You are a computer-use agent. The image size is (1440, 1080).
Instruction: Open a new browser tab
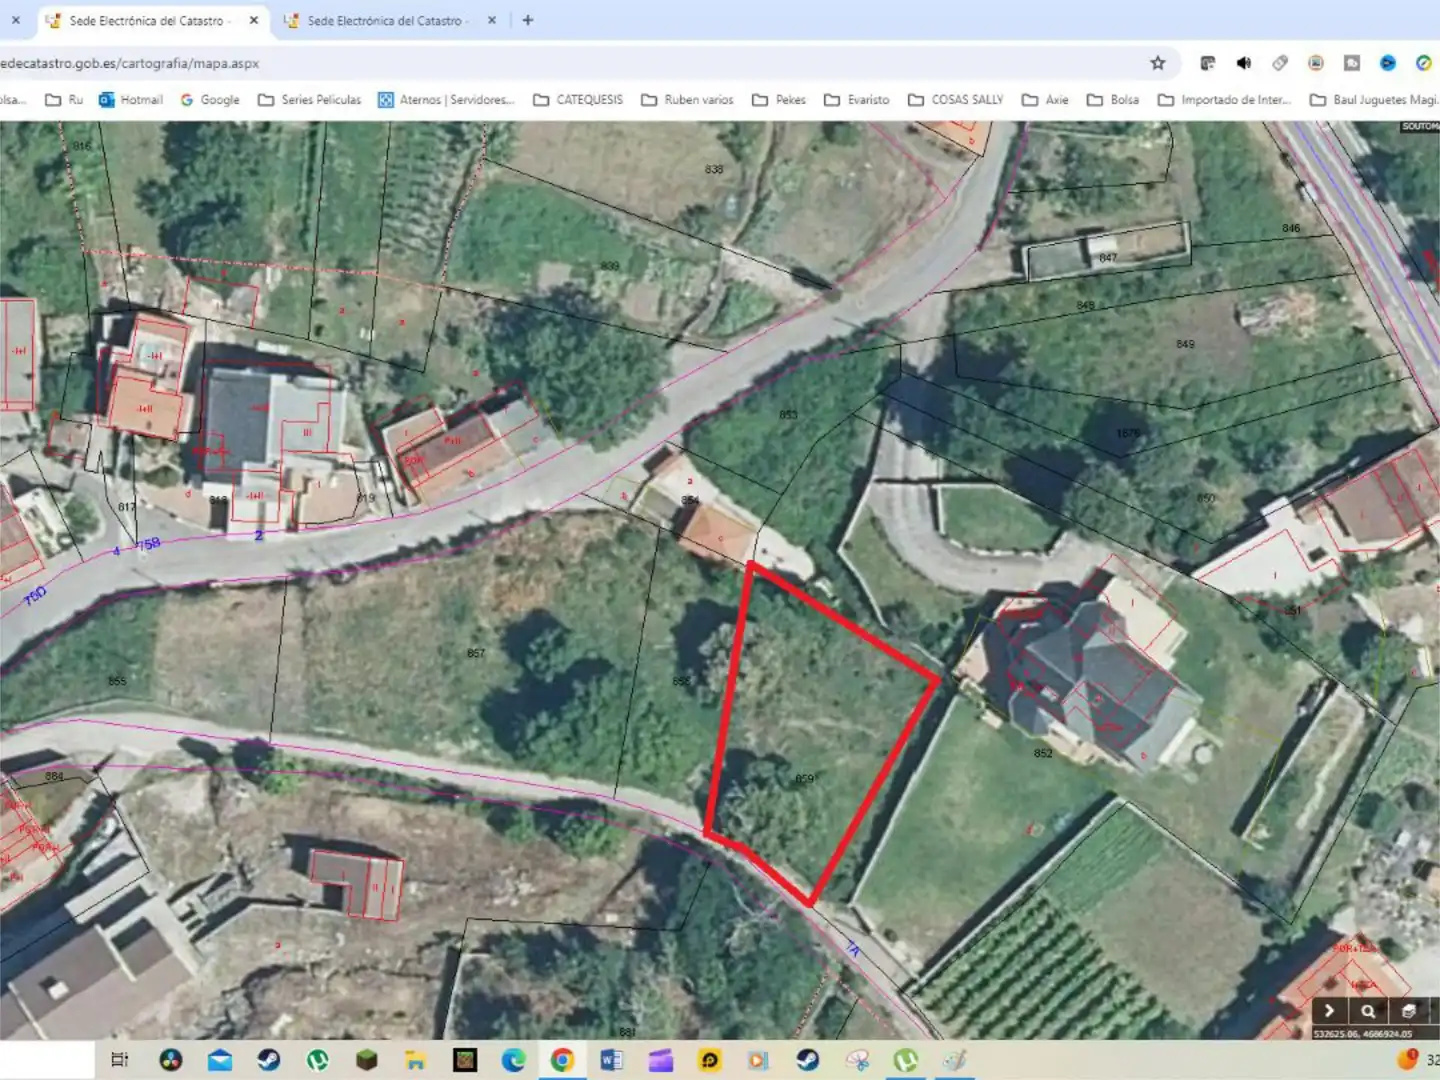point(528,20)
